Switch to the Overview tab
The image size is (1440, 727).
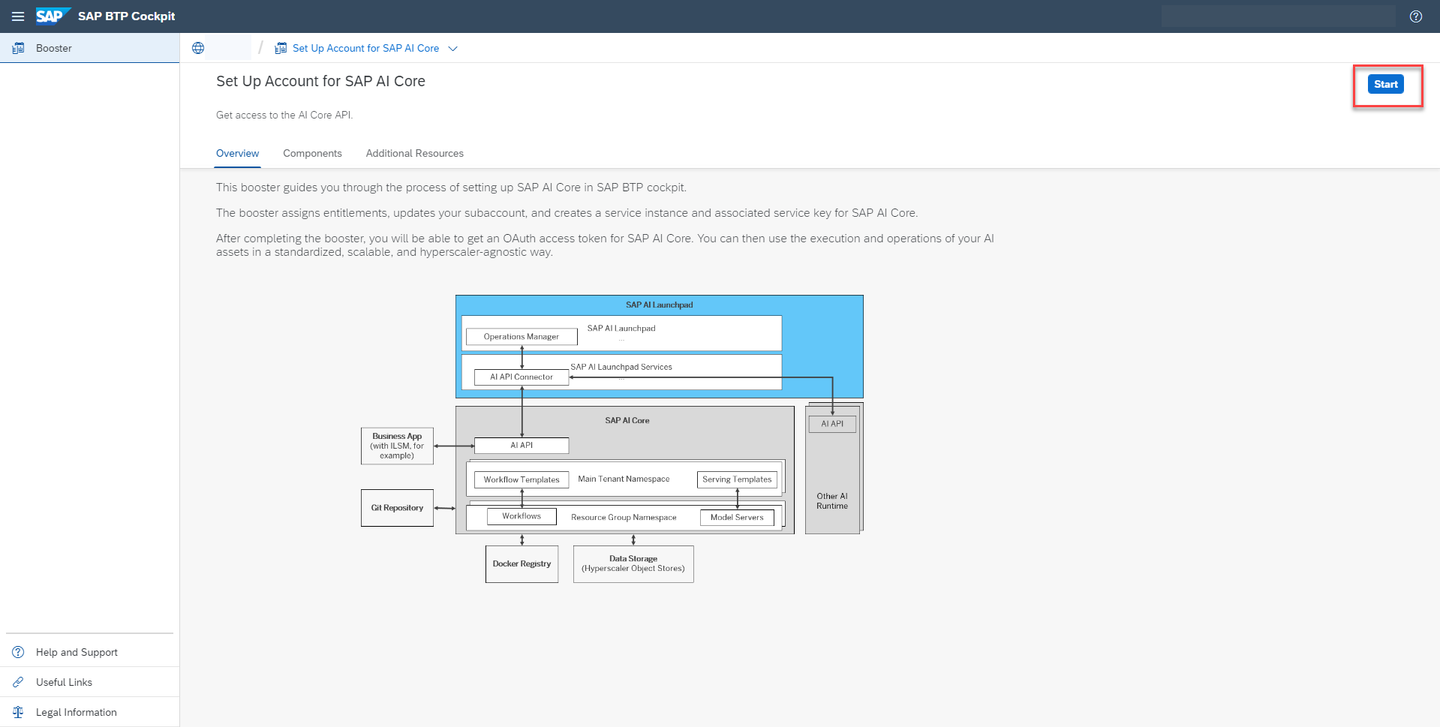pos(238,153)
